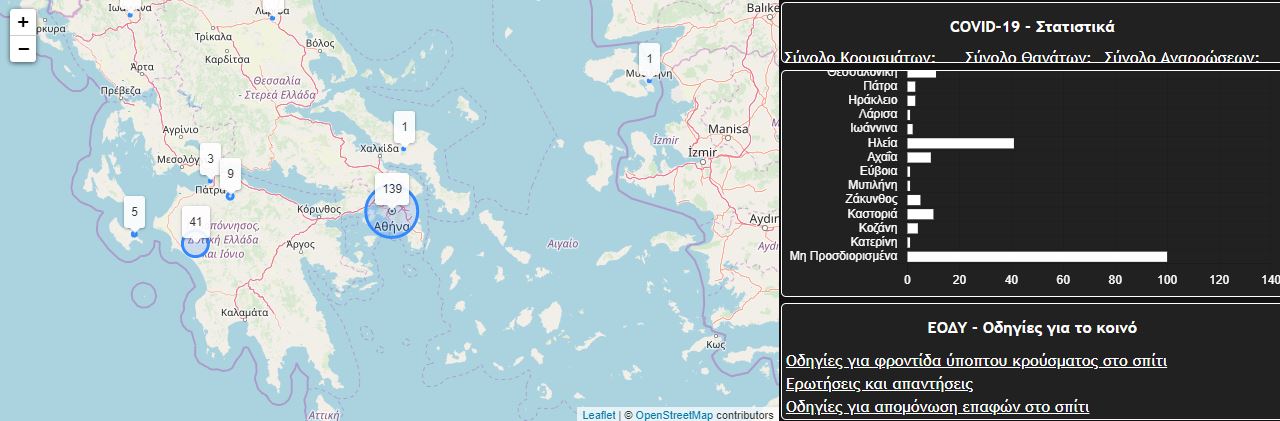Click the Ζάκυνθος bar in the chart

click(913, 200)
